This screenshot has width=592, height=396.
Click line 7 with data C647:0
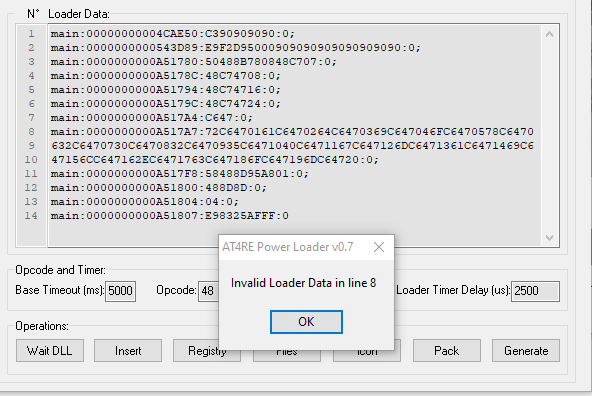(151, 118)
